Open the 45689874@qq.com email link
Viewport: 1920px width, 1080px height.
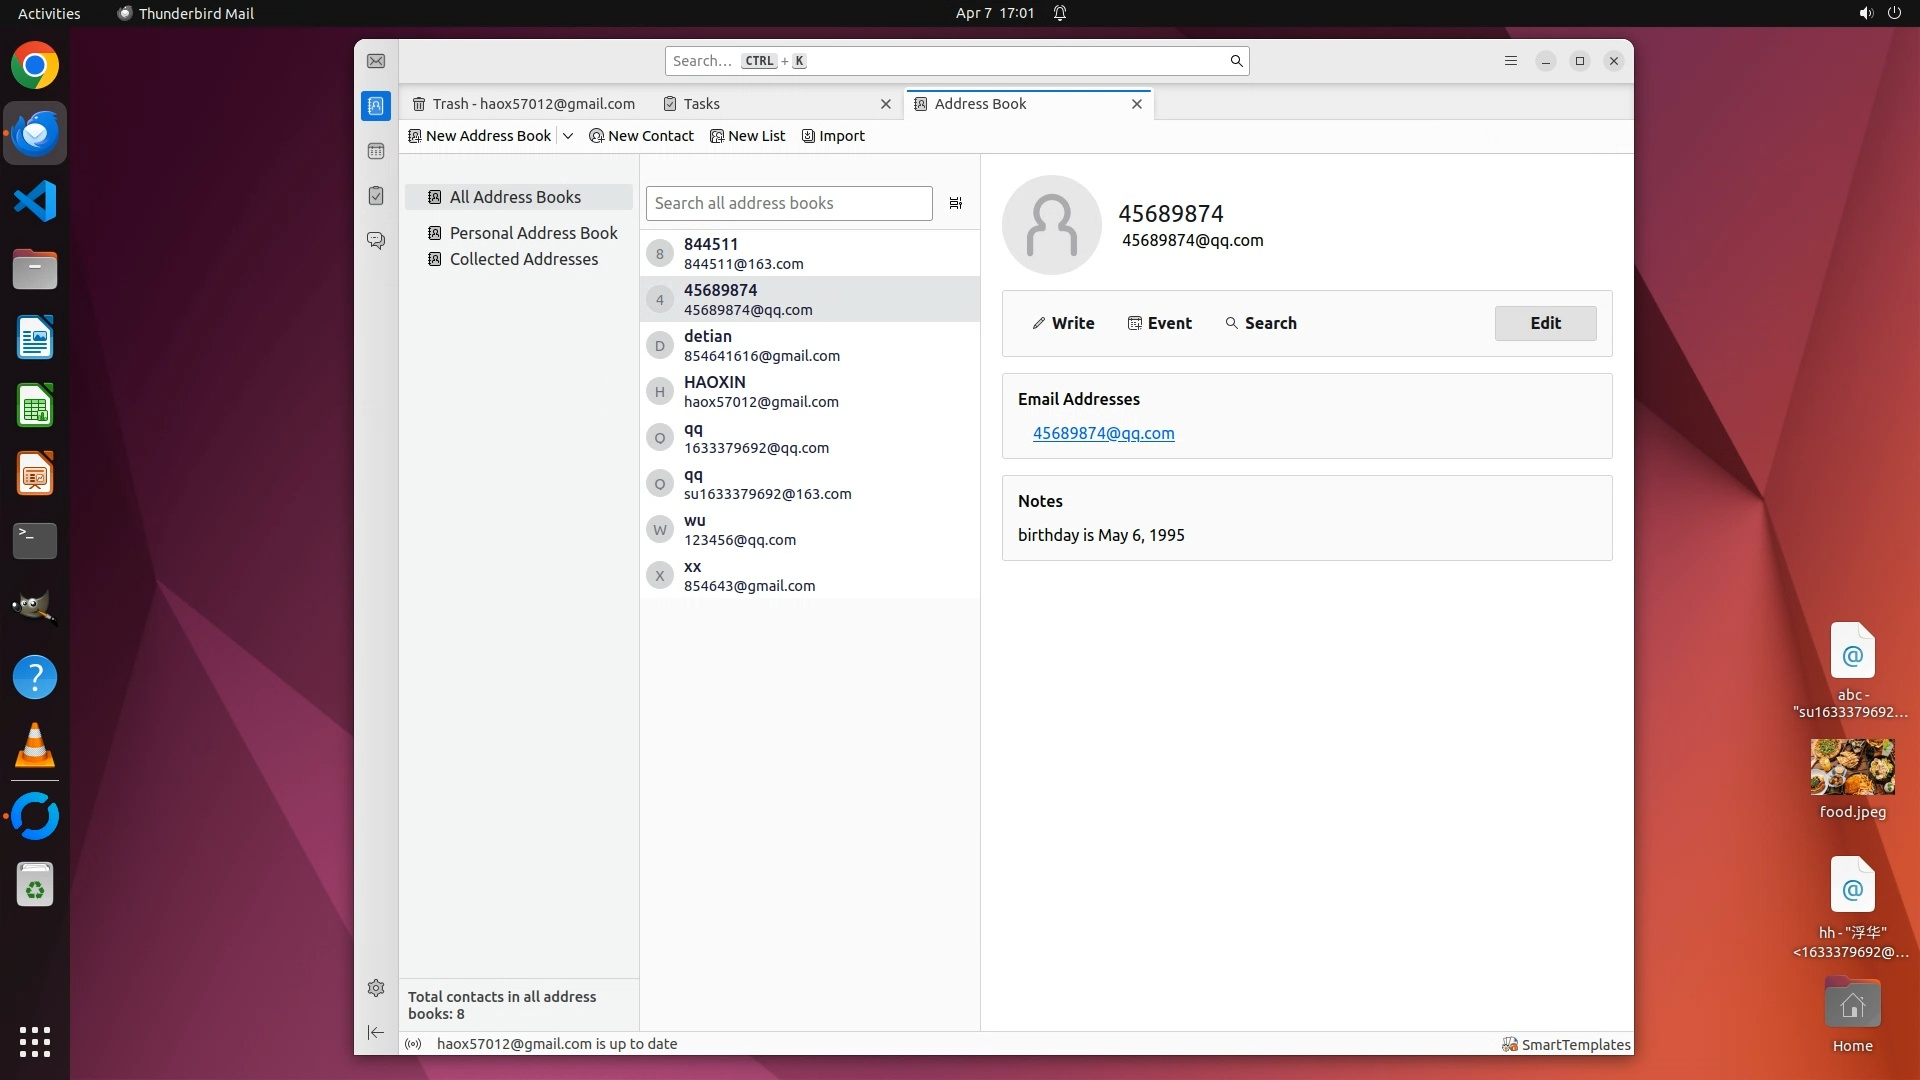tap(1103, 433)
